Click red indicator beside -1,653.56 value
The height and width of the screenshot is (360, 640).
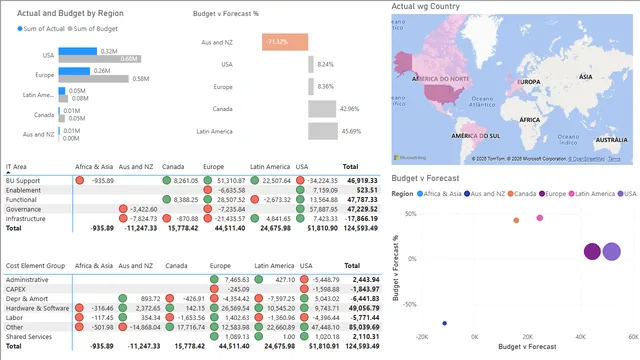[x=170, y=317]
